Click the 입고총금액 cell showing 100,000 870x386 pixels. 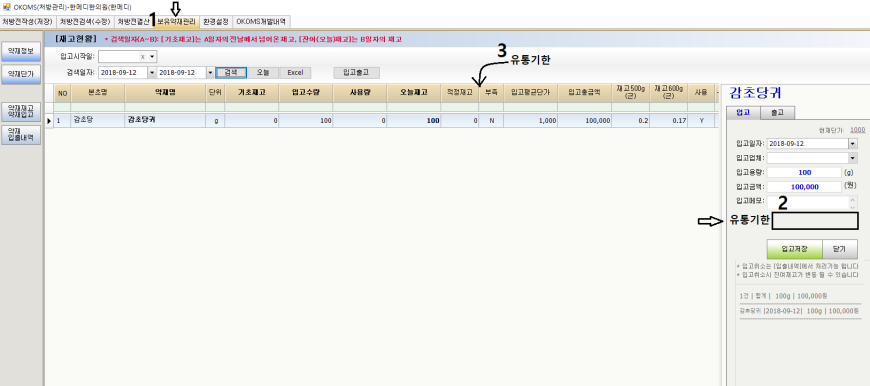tap(585, 120)
